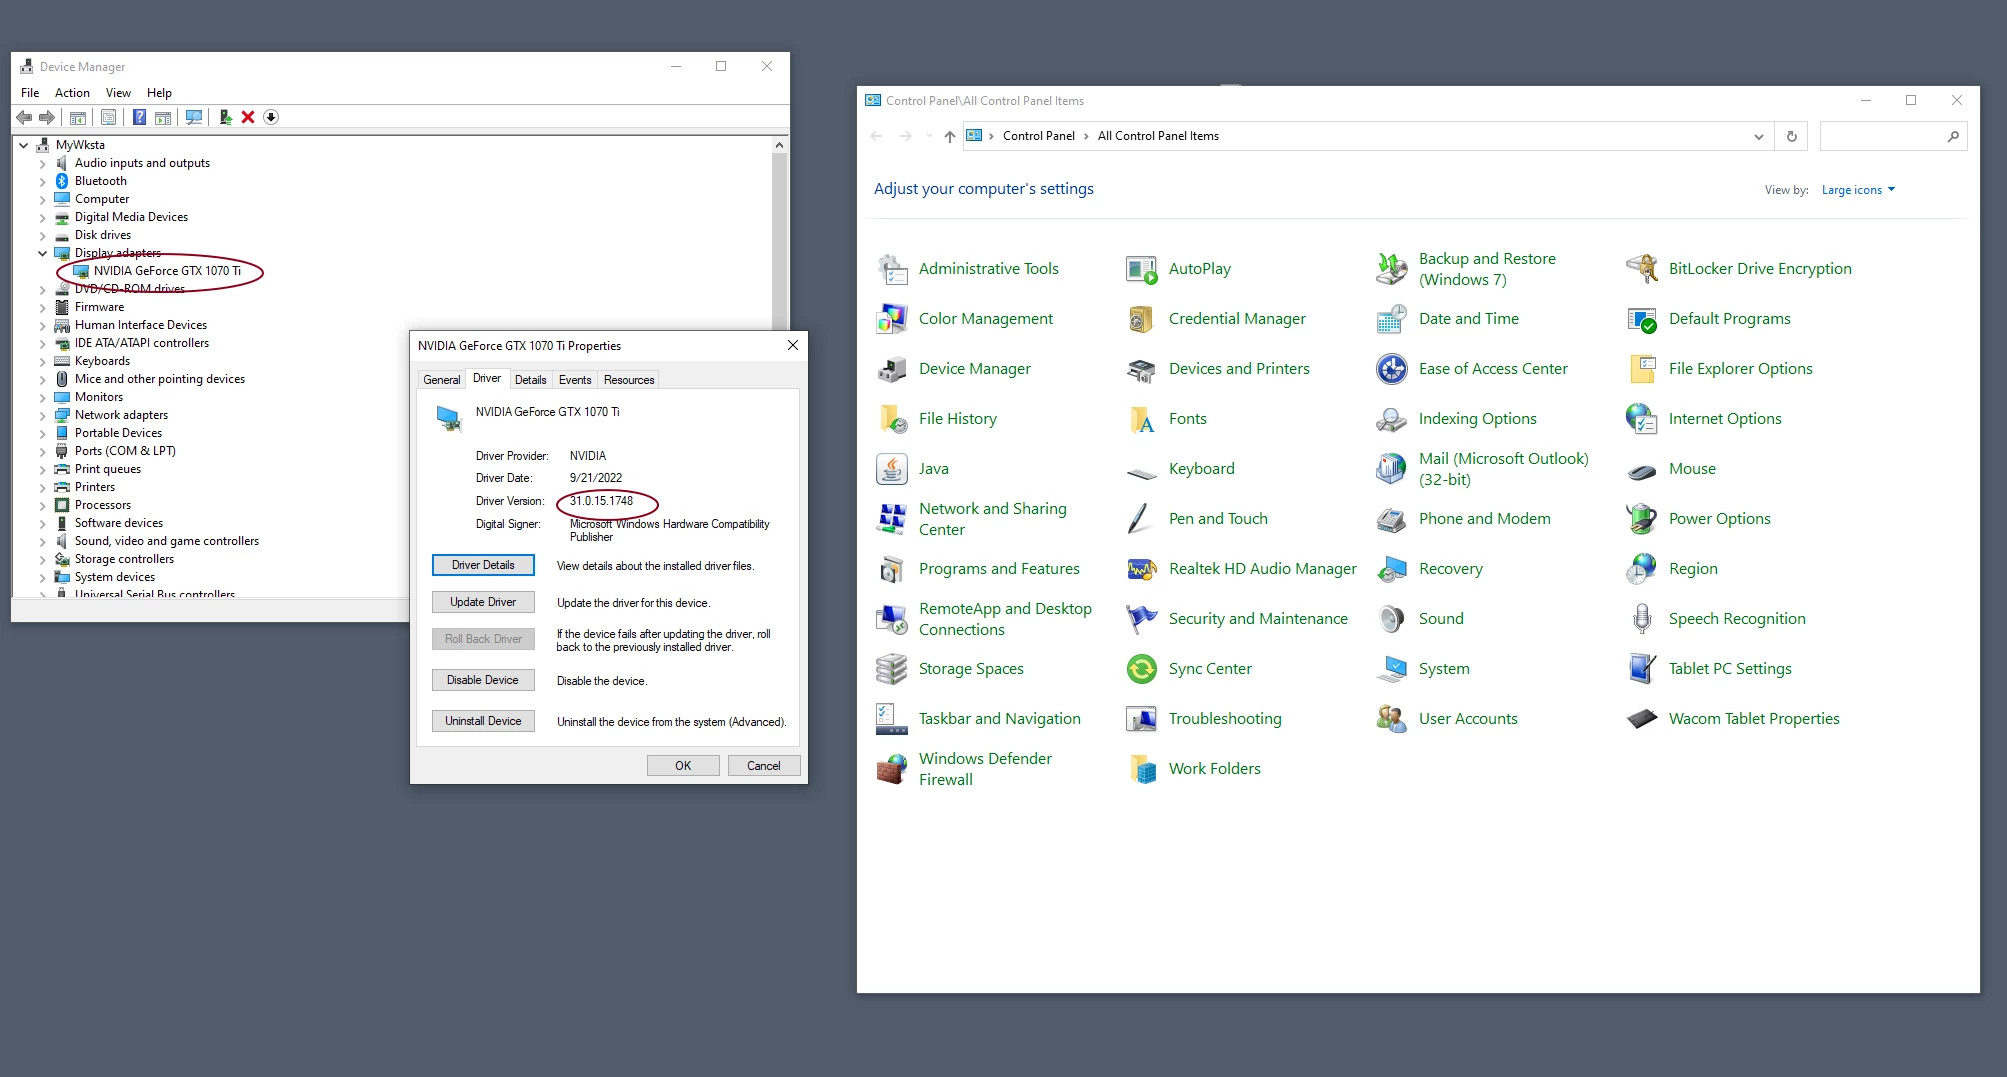
Task: Open the Ease of Access Center icon
Action: click(1391, 369)
